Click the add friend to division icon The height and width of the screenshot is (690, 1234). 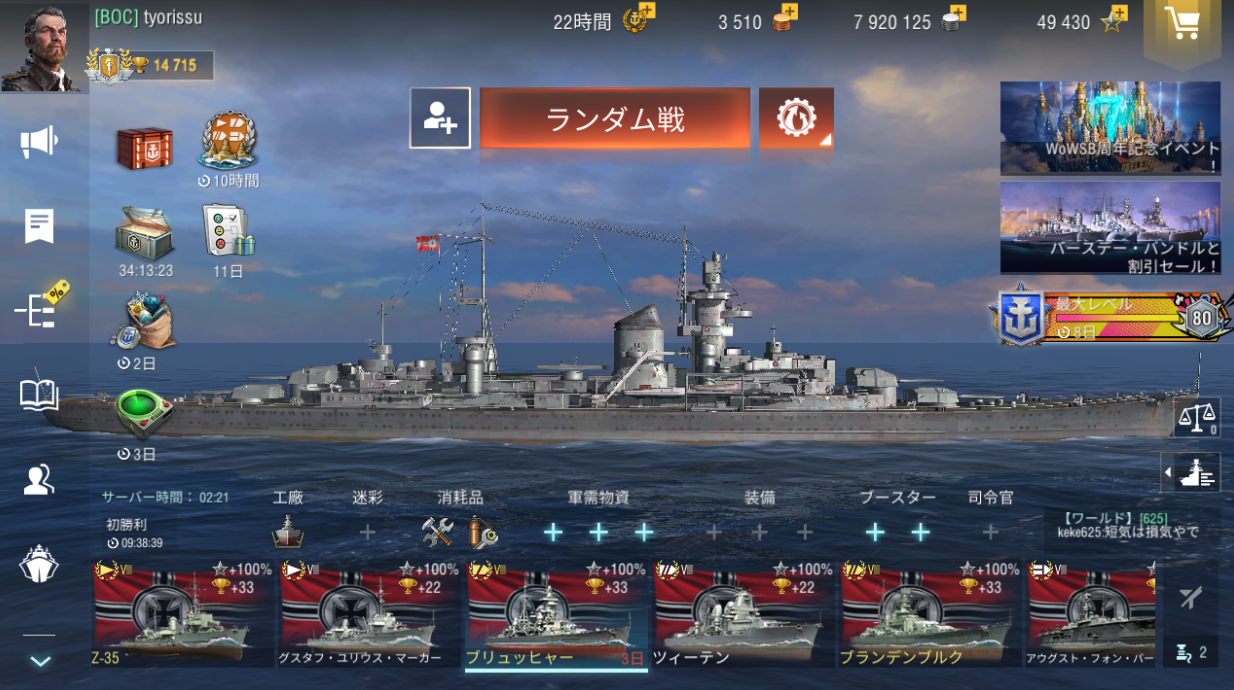click(x=440, y=118)
